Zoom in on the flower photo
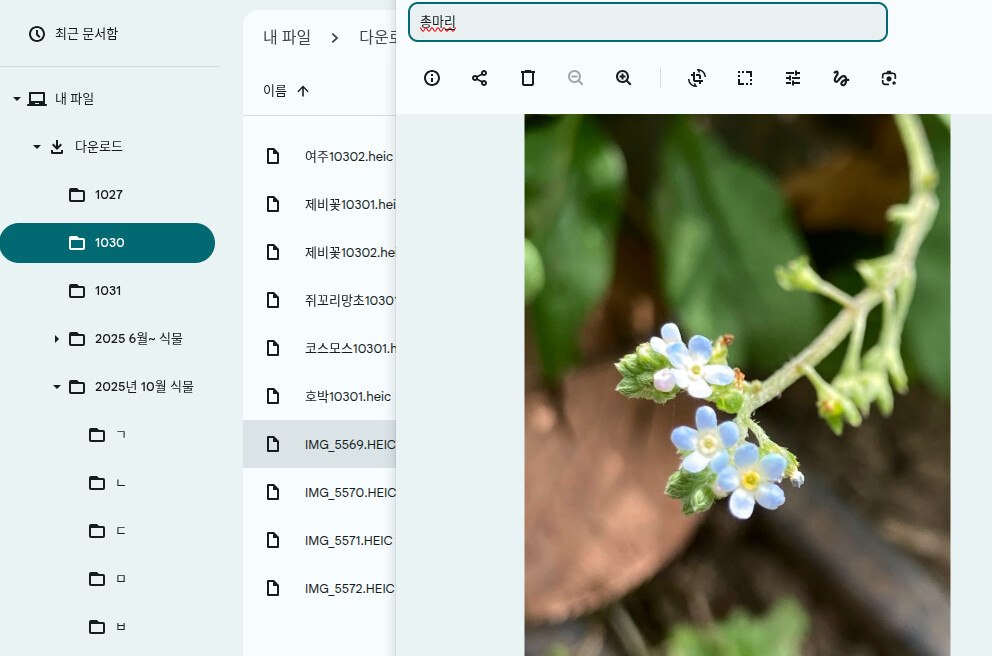 [x=624, y=78]
